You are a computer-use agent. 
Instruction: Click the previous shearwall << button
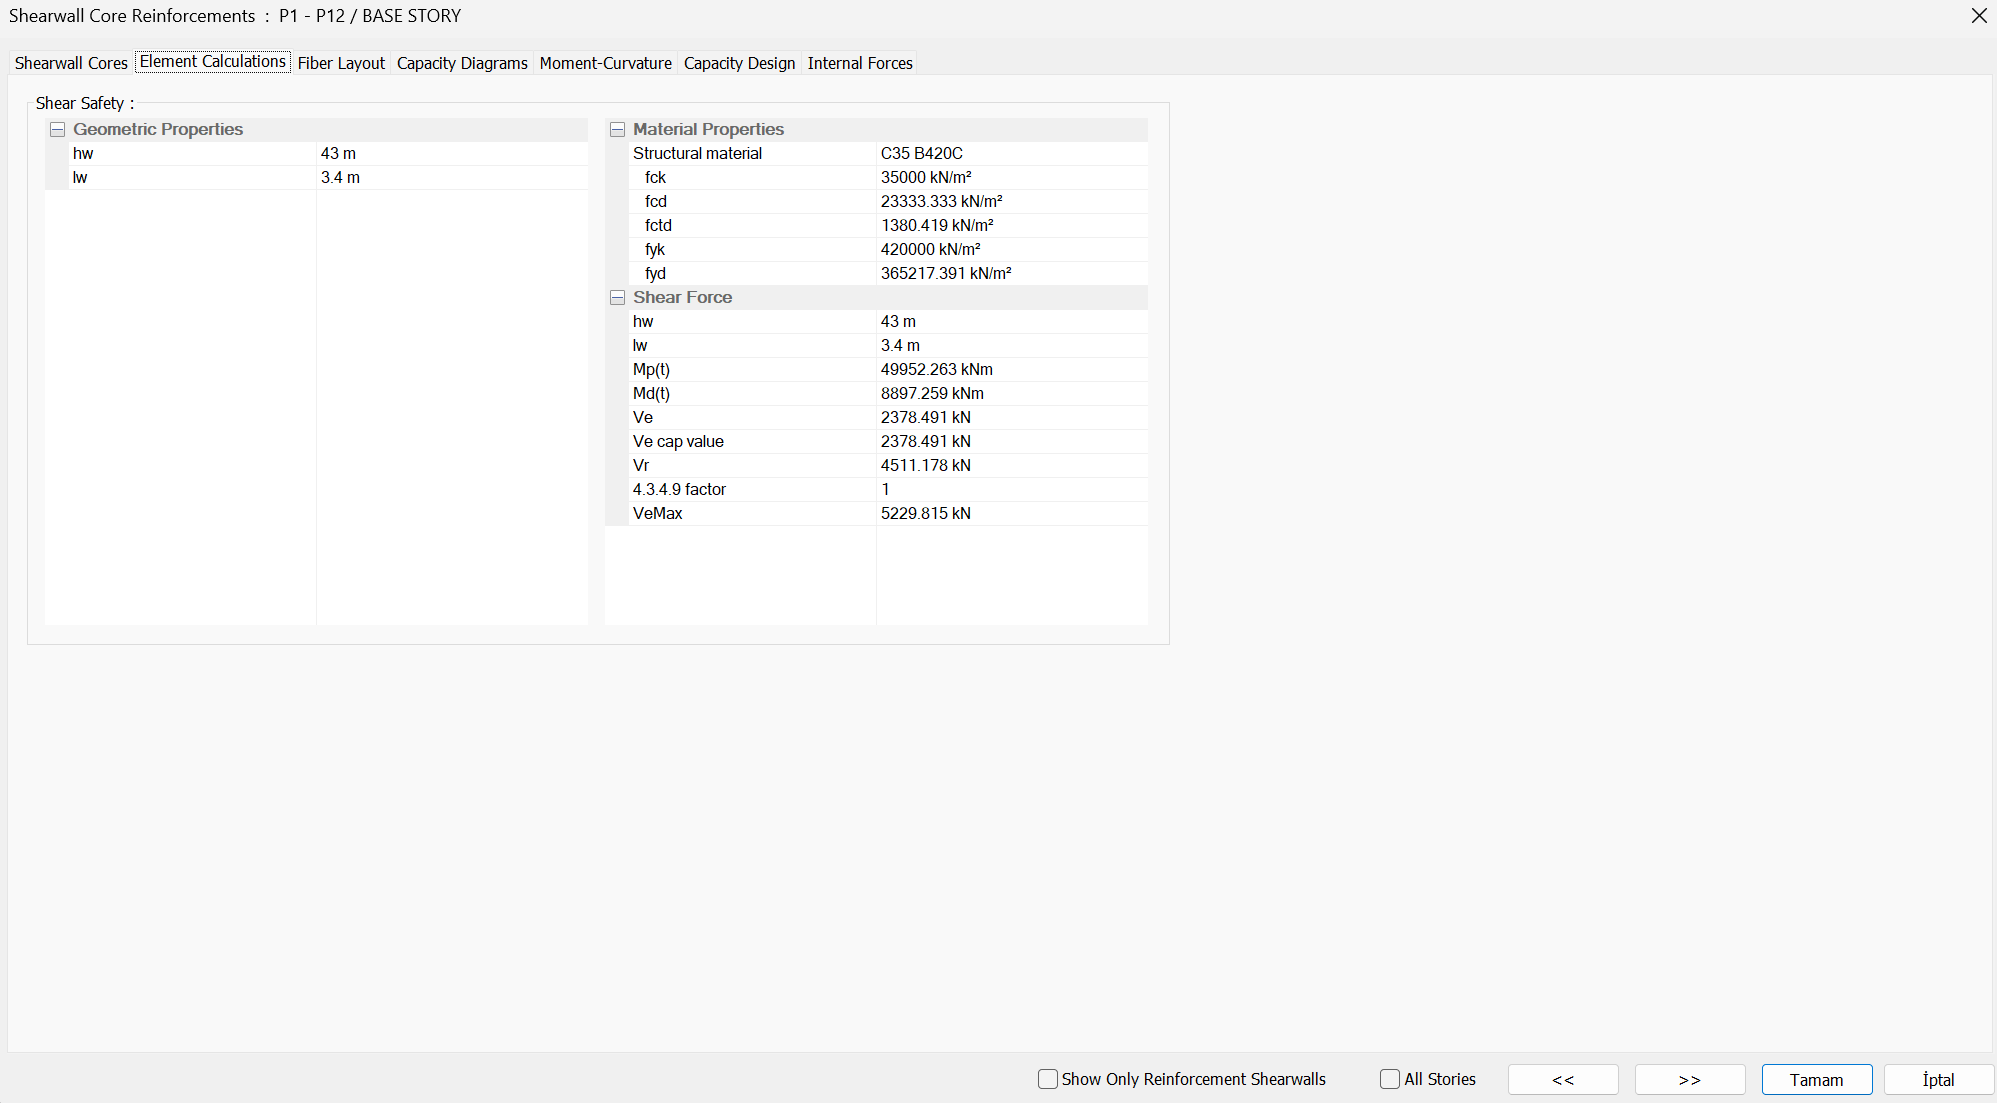coord(1563,1080)
